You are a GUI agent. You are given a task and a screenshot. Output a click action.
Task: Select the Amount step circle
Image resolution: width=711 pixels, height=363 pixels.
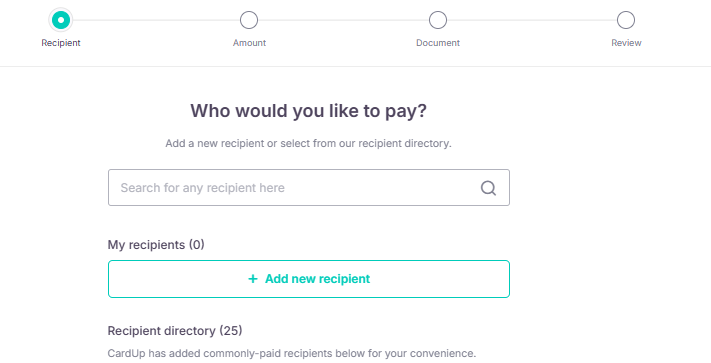click(249, 20)
